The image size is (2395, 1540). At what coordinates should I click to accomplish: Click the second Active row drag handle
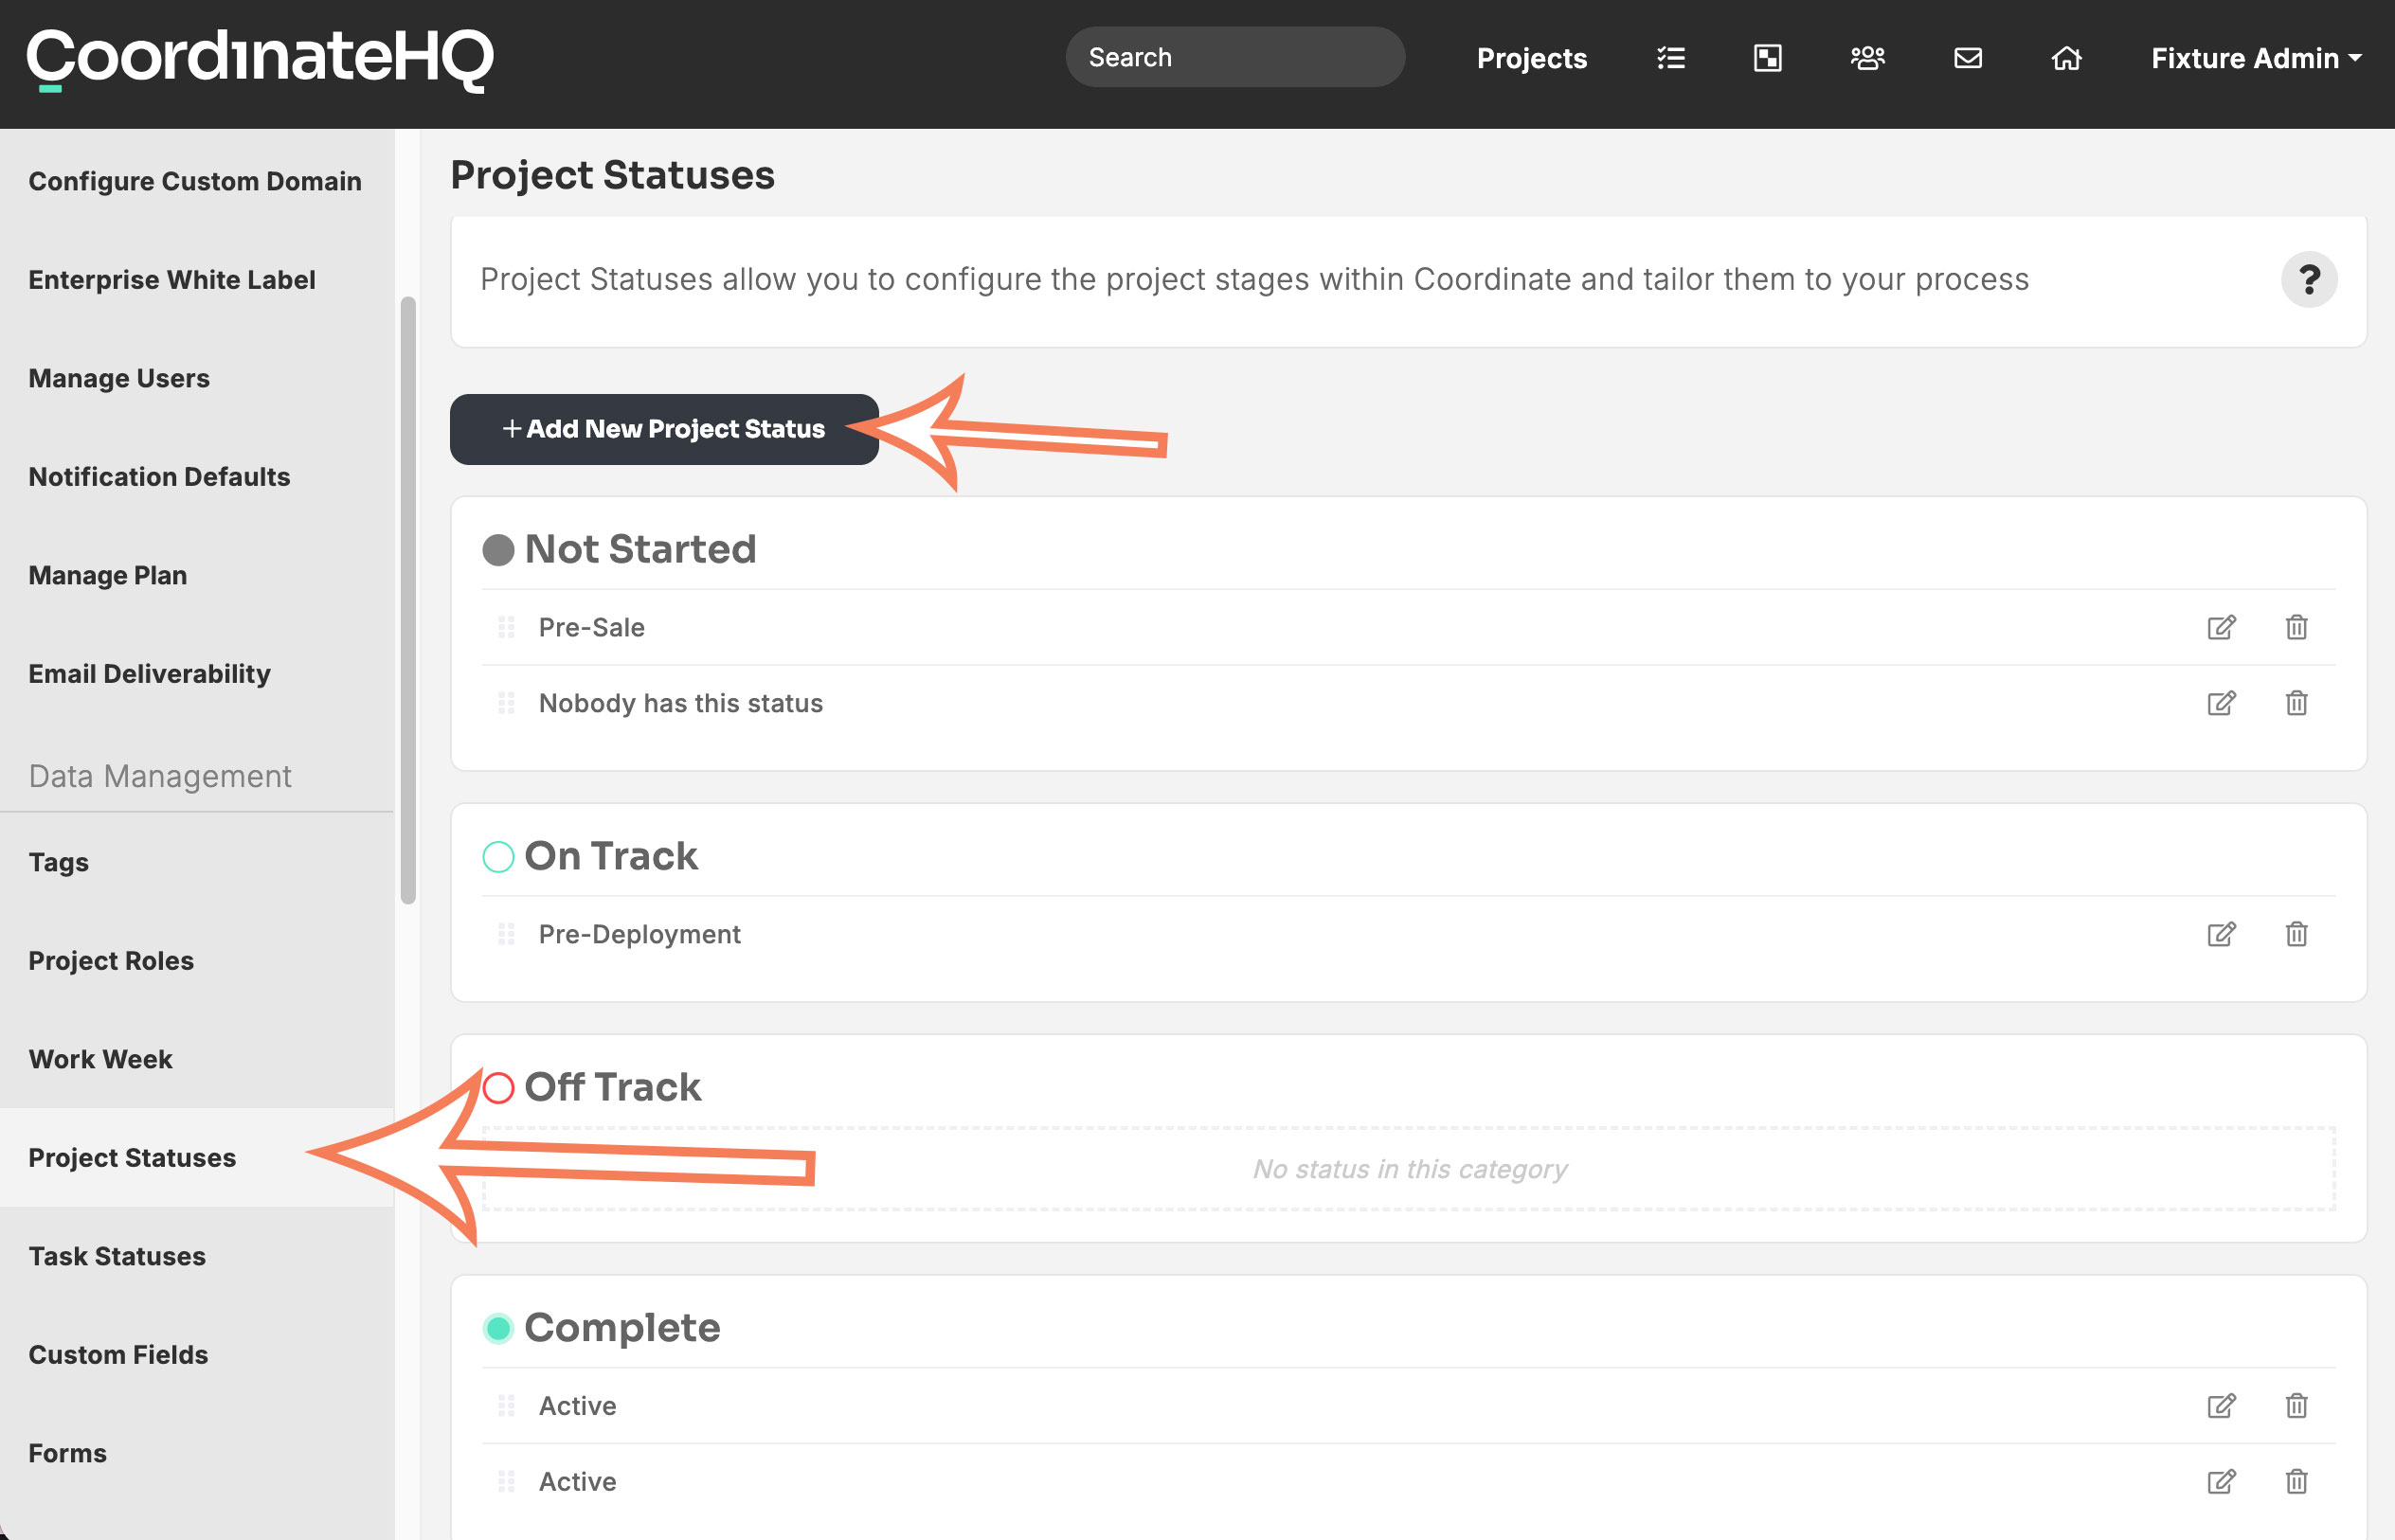(x=506, y=1481)
